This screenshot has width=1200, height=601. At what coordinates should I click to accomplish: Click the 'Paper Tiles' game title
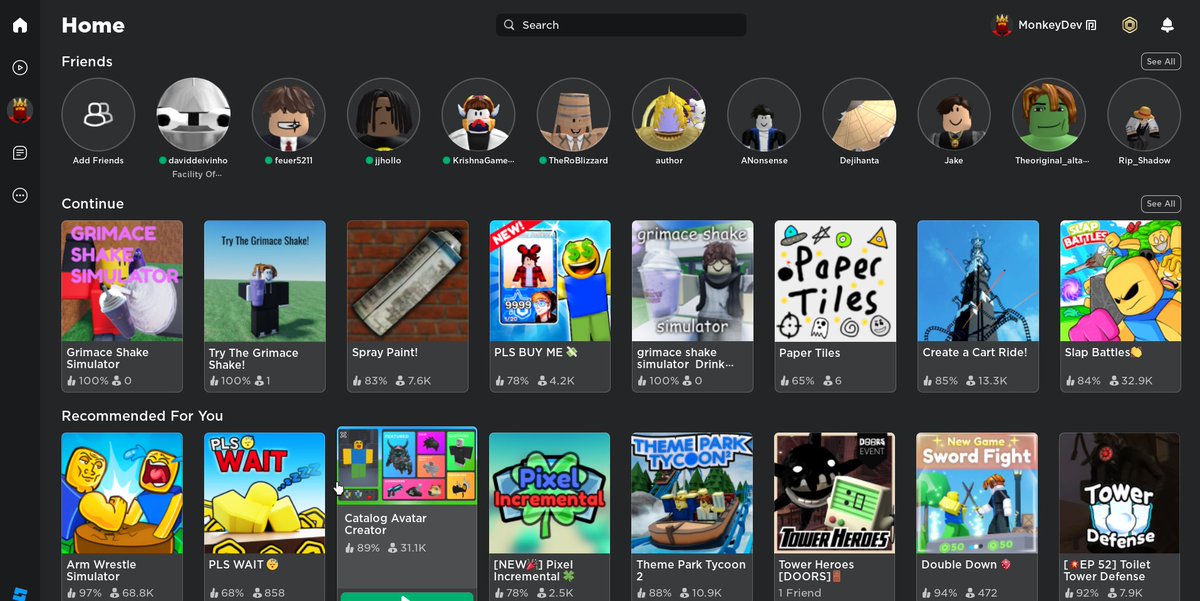(810, 353)
